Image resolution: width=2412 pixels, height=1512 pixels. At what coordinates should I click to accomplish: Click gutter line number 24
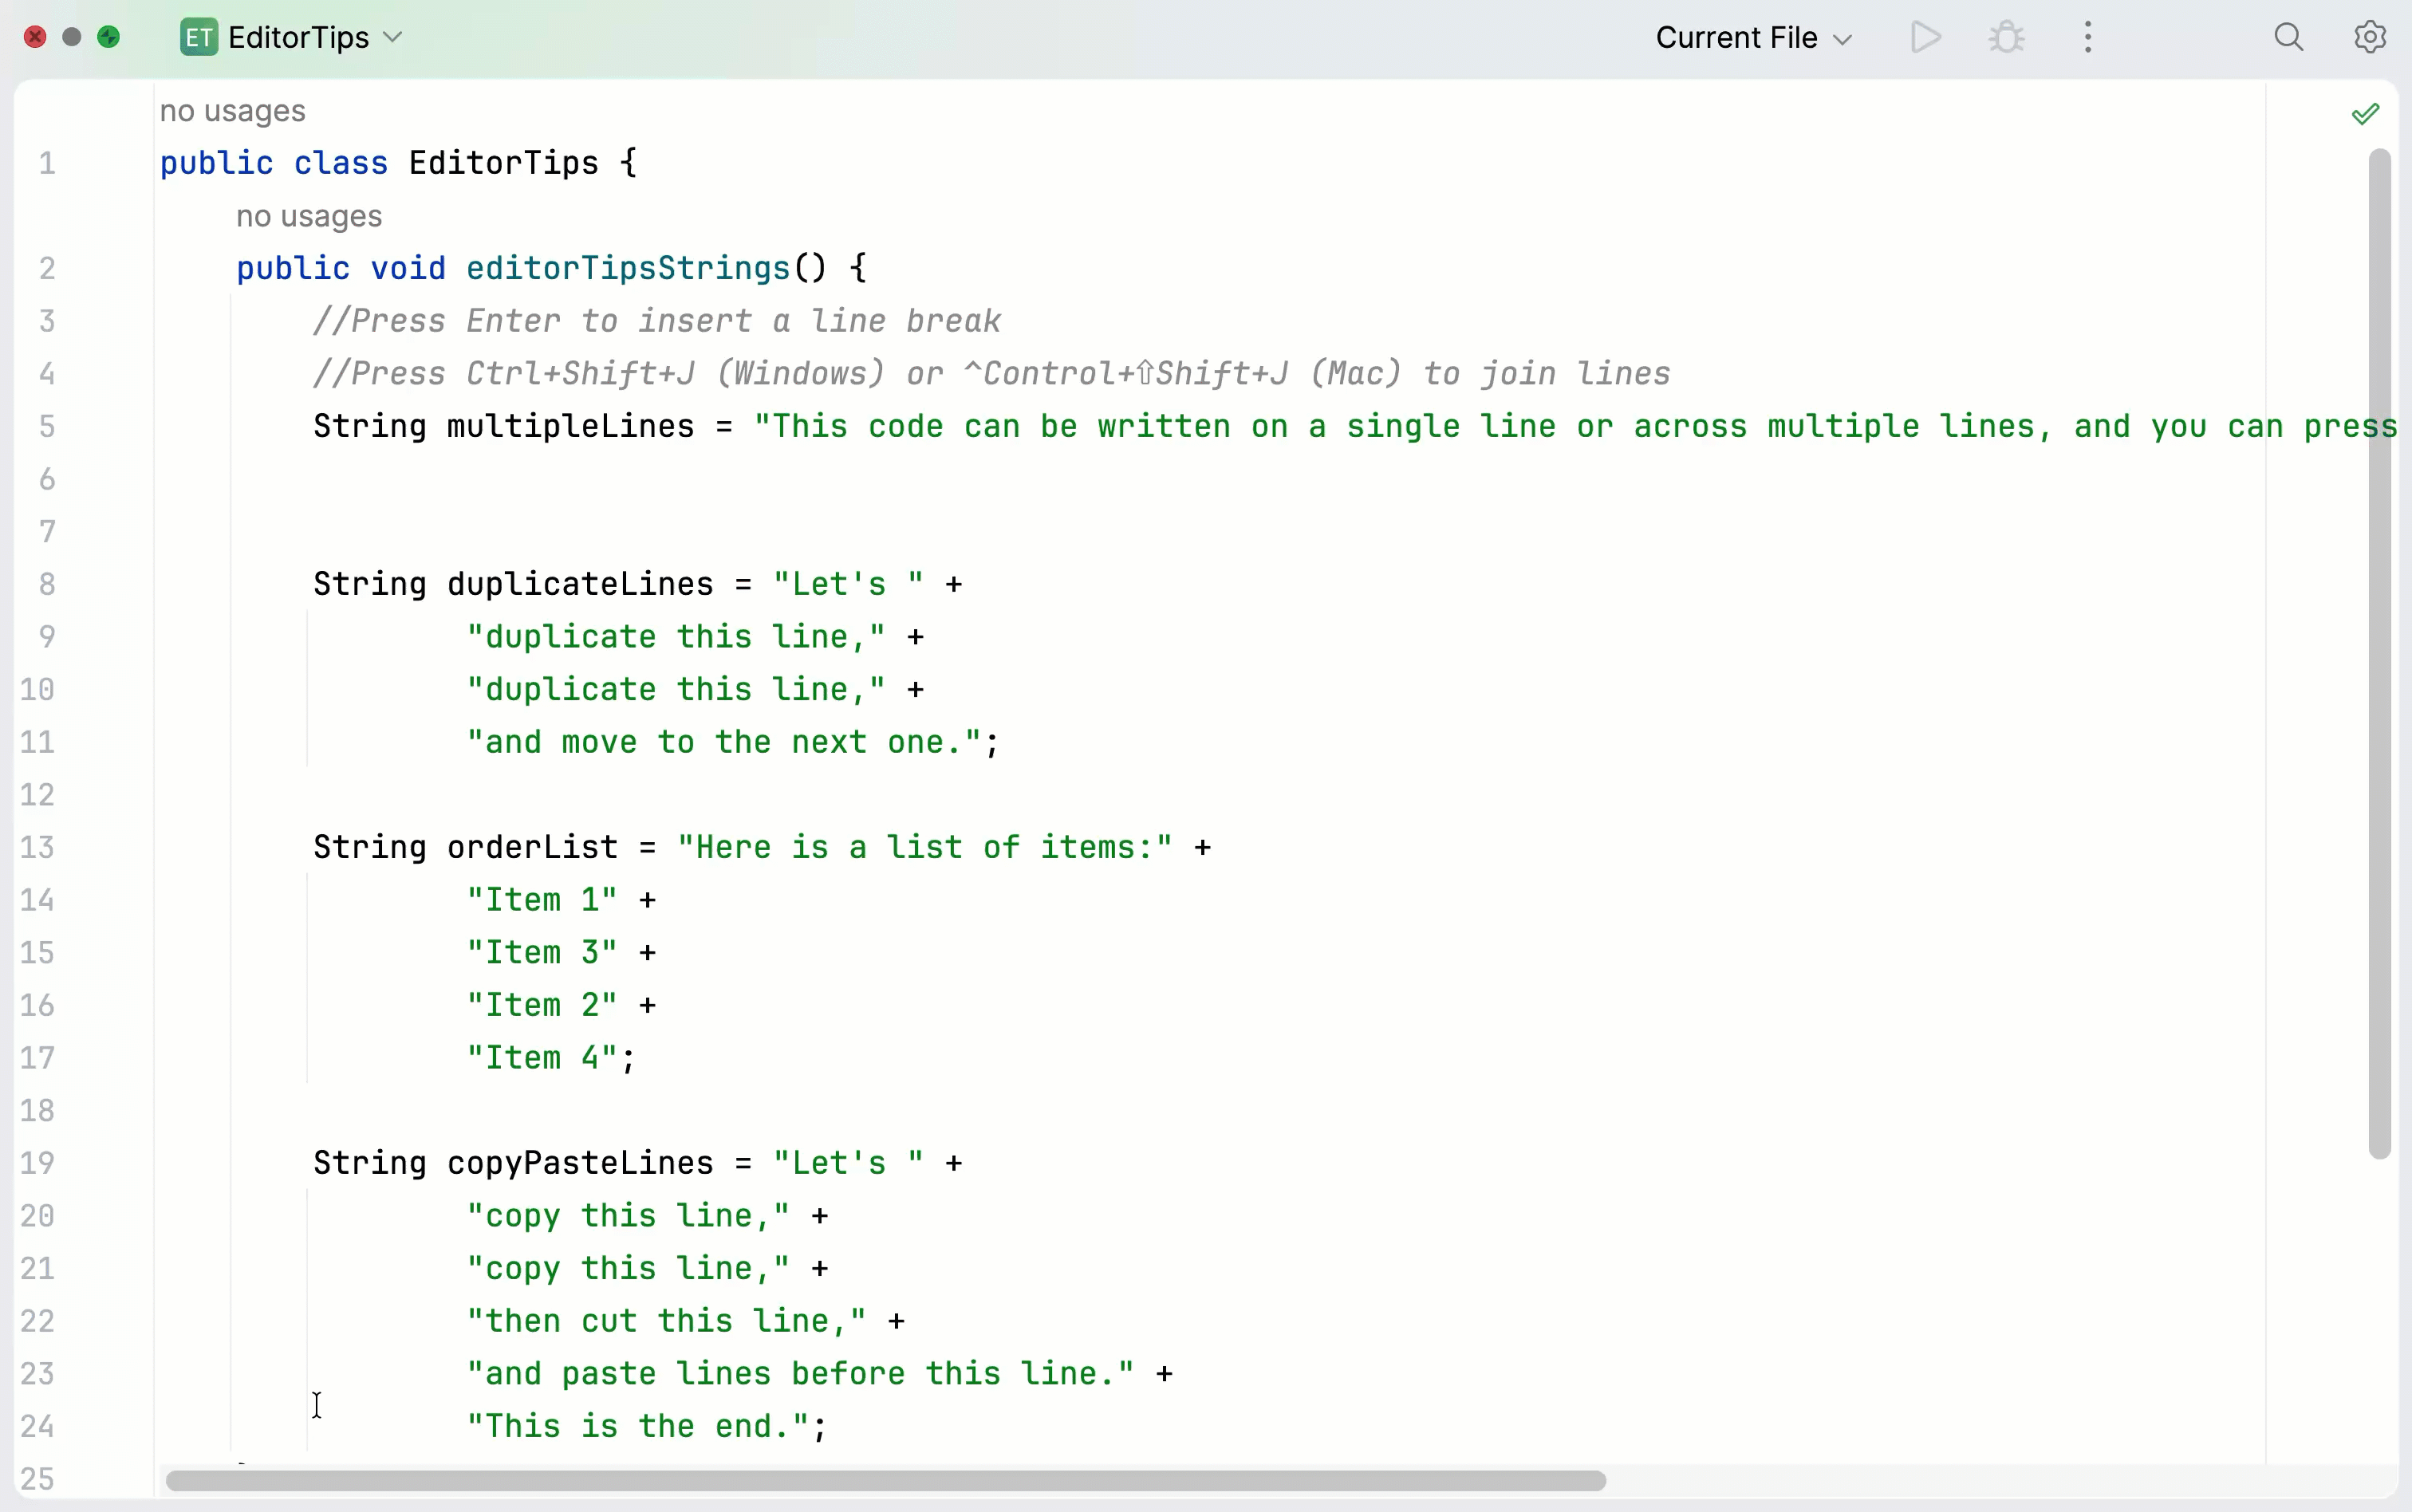[x=37, y=1427]
